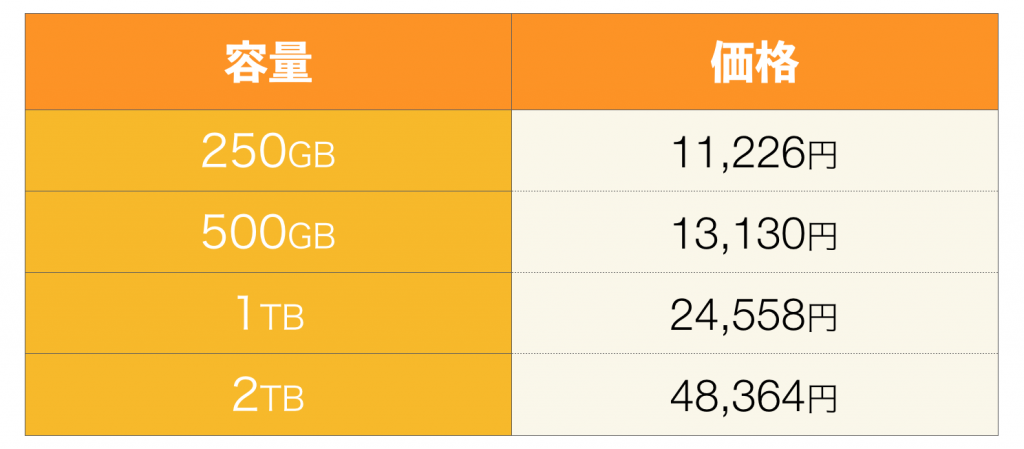The width and height of the screenshot is (1024, 449).
Task: Click the 円 symbol after 13,130
Action: pos(822,238)
